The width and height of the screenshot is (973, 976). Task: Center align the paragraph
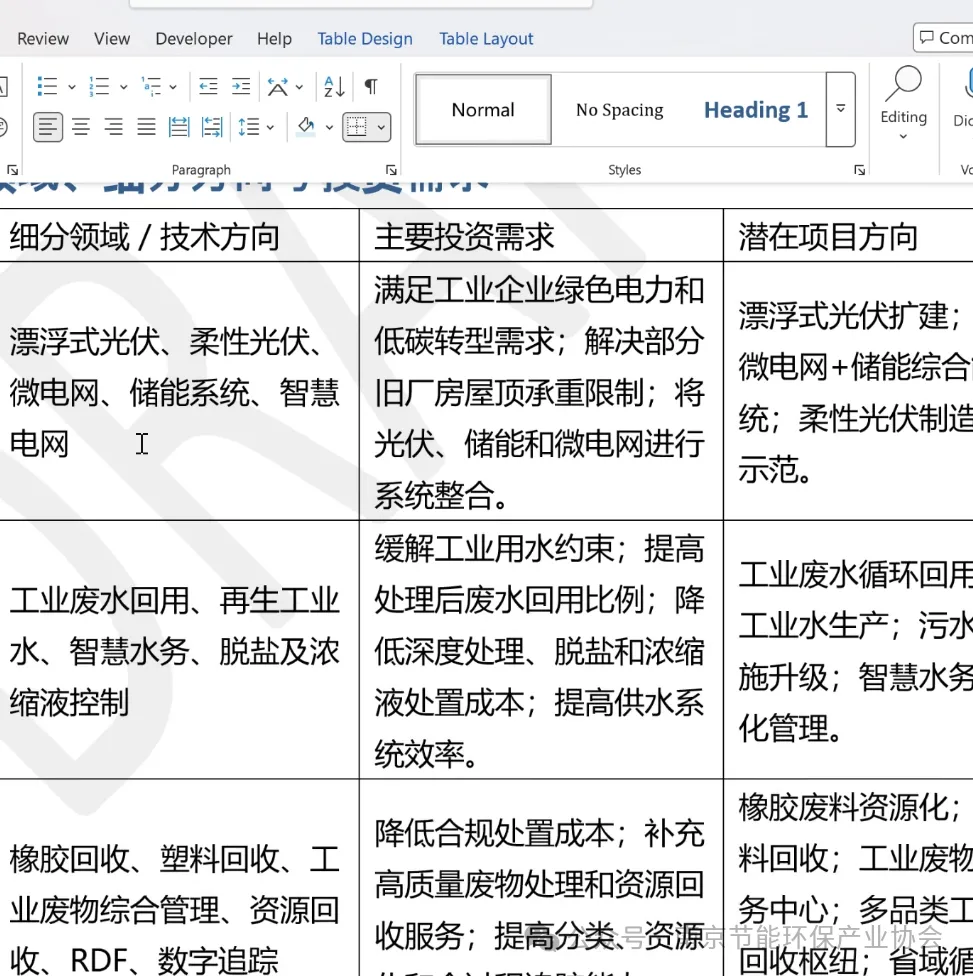pos(81,127)
